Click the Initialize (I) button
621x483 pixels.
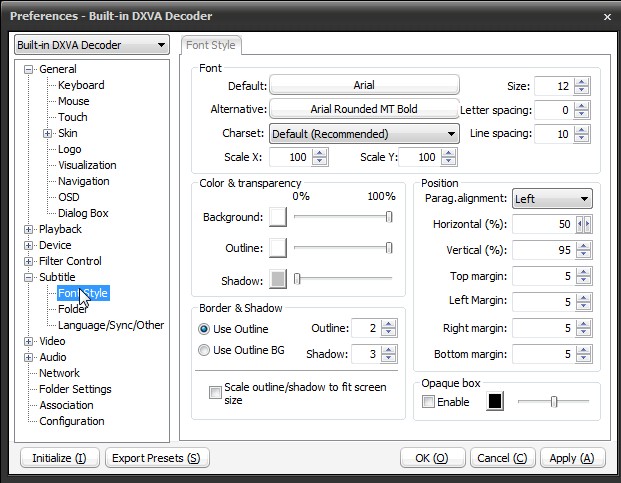59,458
